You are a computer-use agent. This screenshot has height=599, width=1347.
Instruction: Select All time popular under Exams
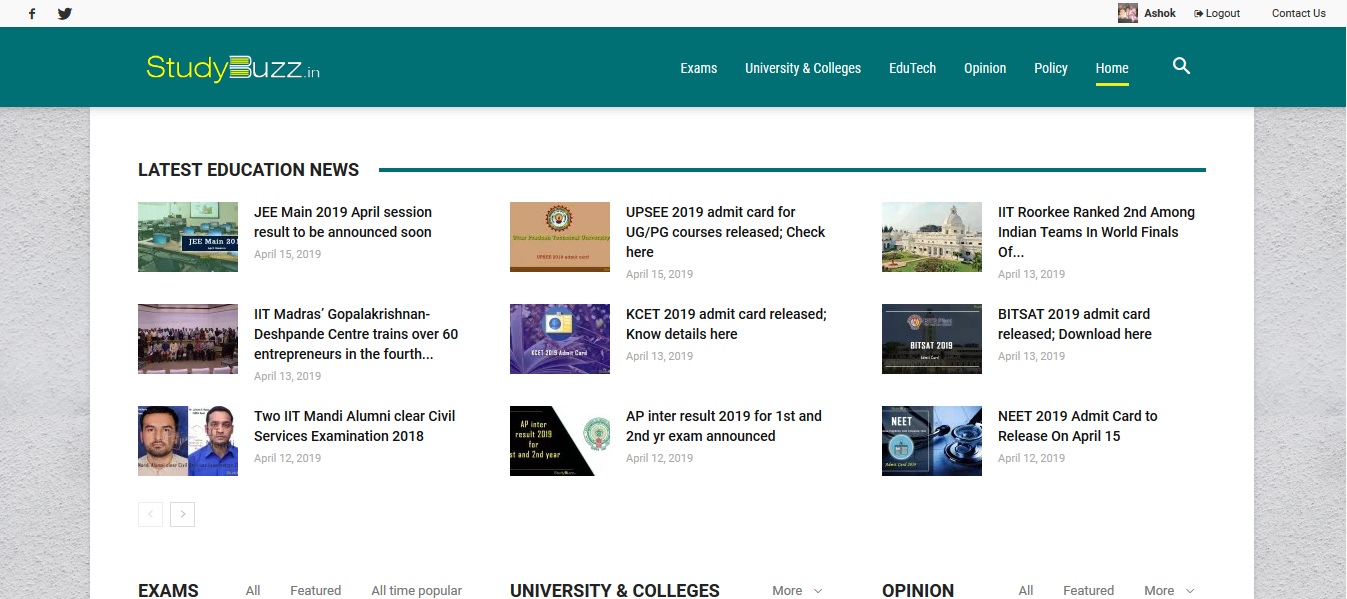tap(417, 591)
